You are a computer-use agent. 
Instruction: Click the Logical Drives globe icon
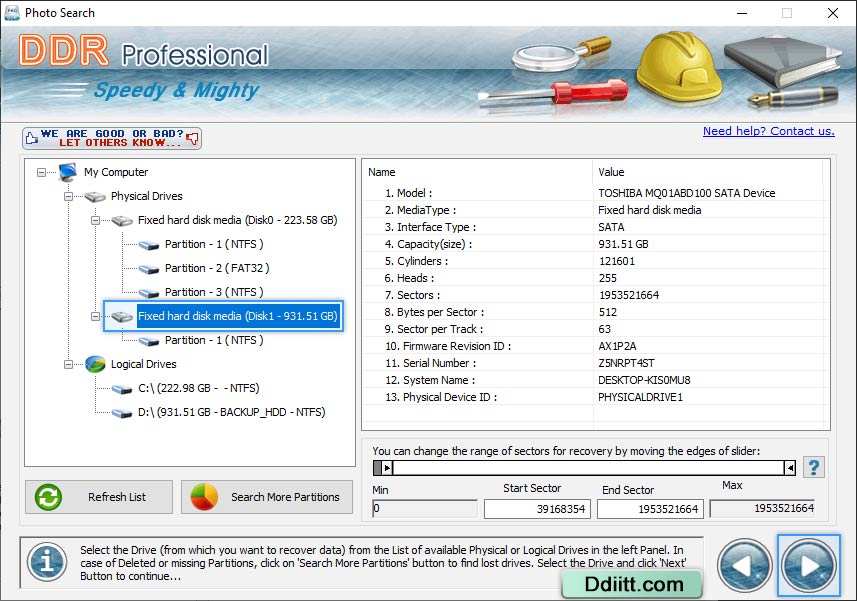[x=95, y=364]
